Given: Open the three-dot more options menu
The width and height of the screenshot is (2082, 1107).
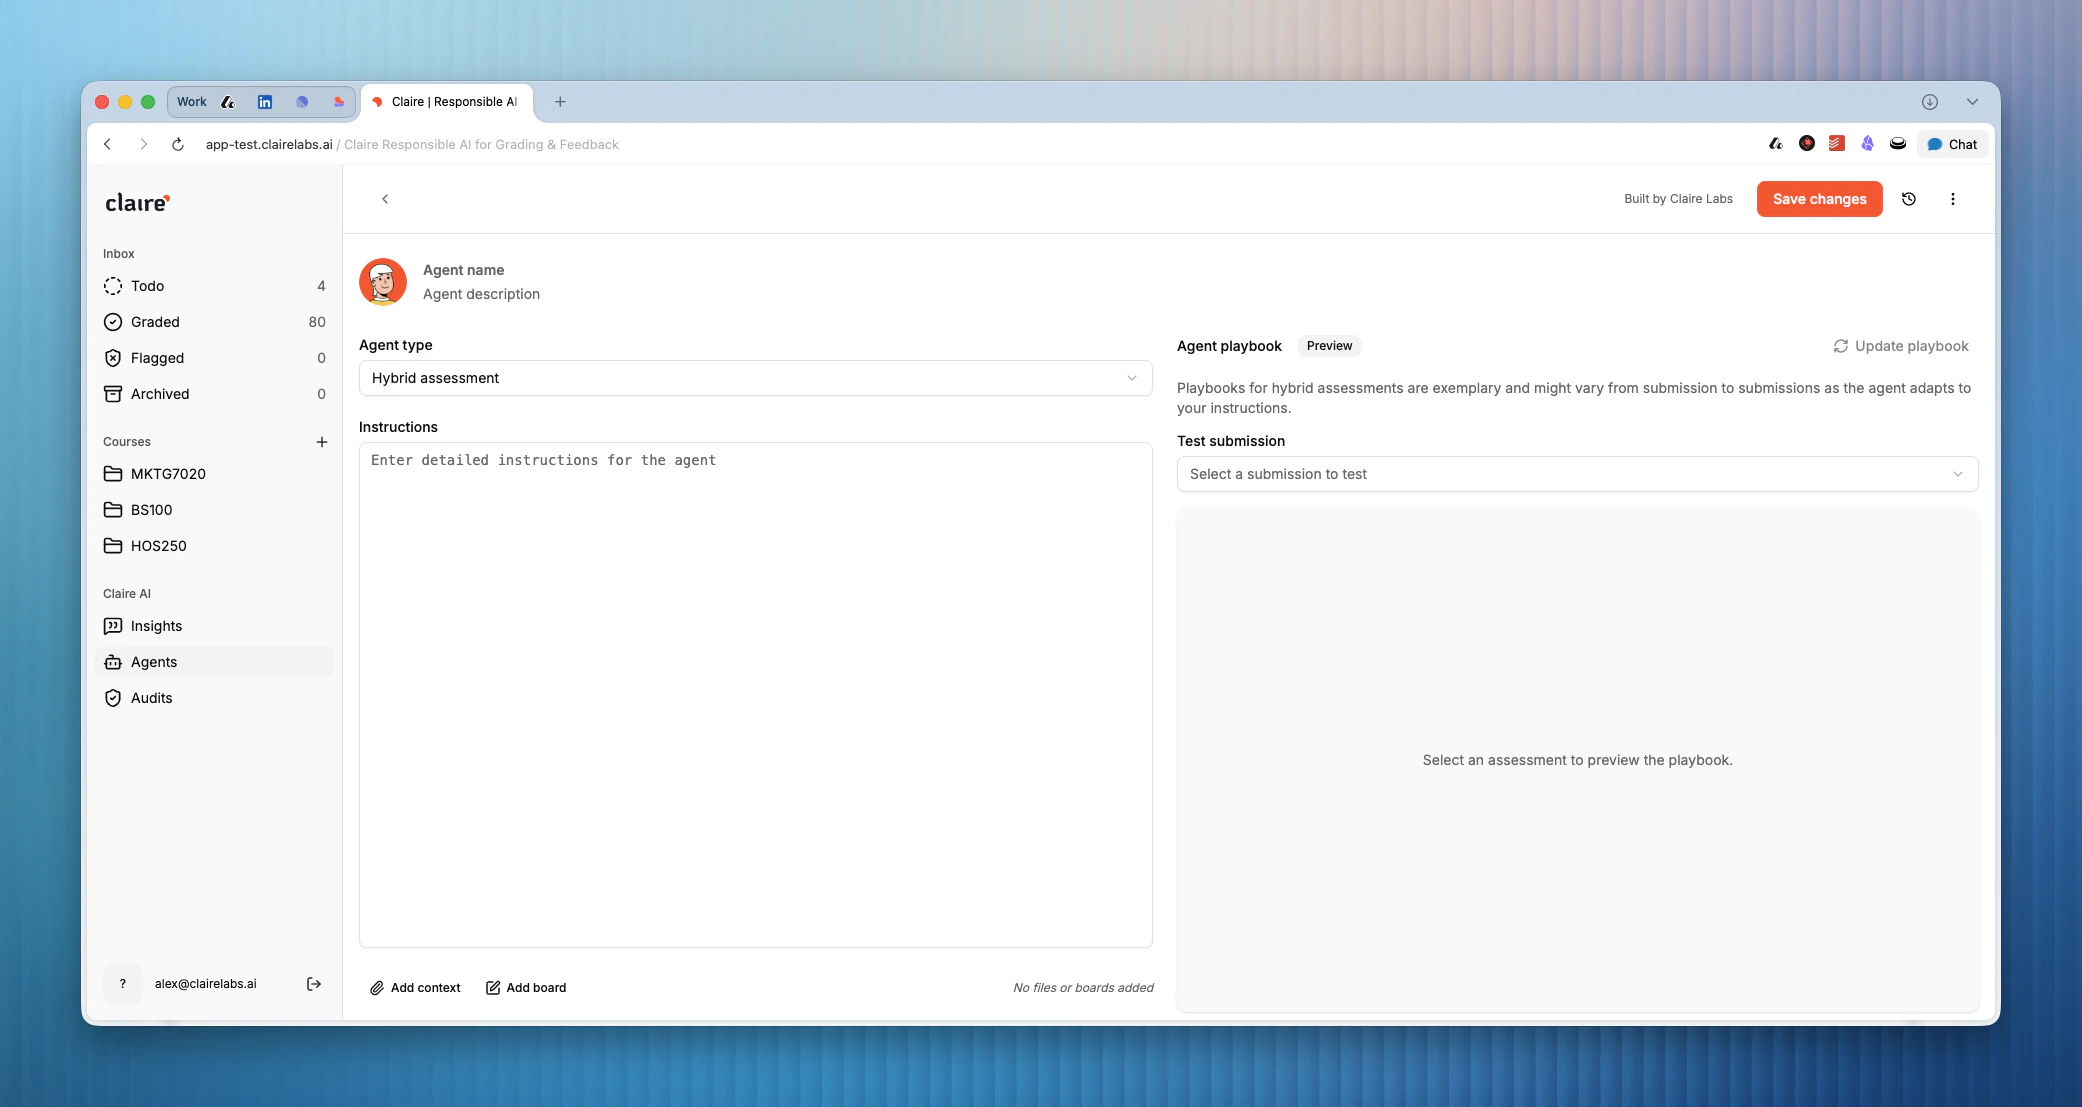Looking at the screenshot, I should (x=1952, y=199).
